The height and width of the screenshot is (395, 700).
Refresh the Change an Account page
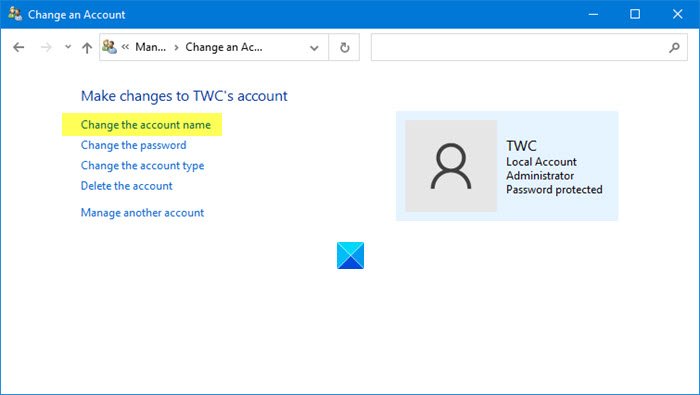click(x=344, y=47)
